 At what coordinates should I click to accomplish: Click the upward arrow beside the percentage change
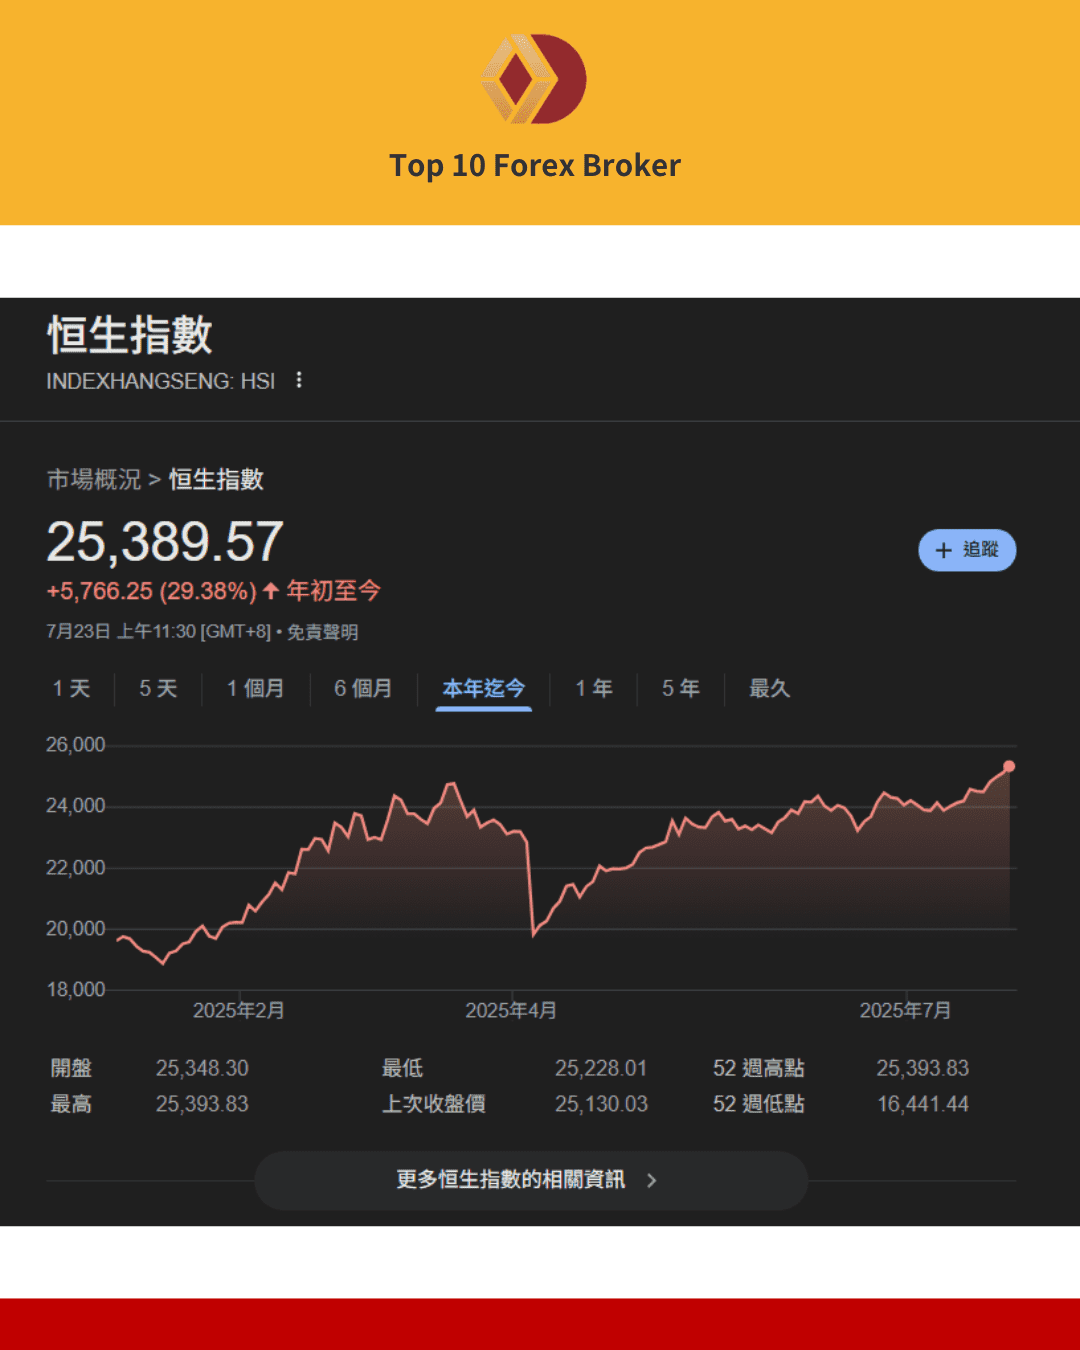268,591
